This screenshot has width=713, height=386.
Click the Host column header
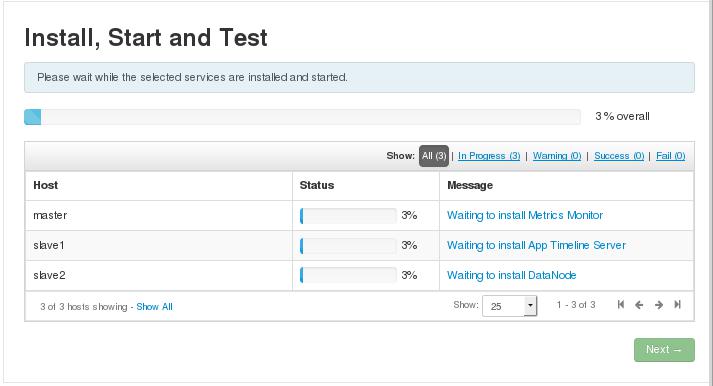[45, 185]
